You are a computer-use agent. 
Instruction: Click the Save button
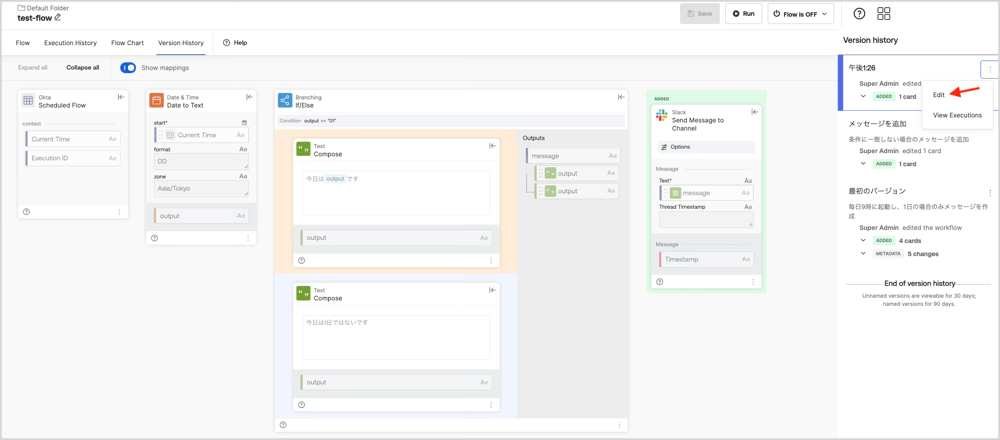[x=700, y=13]
